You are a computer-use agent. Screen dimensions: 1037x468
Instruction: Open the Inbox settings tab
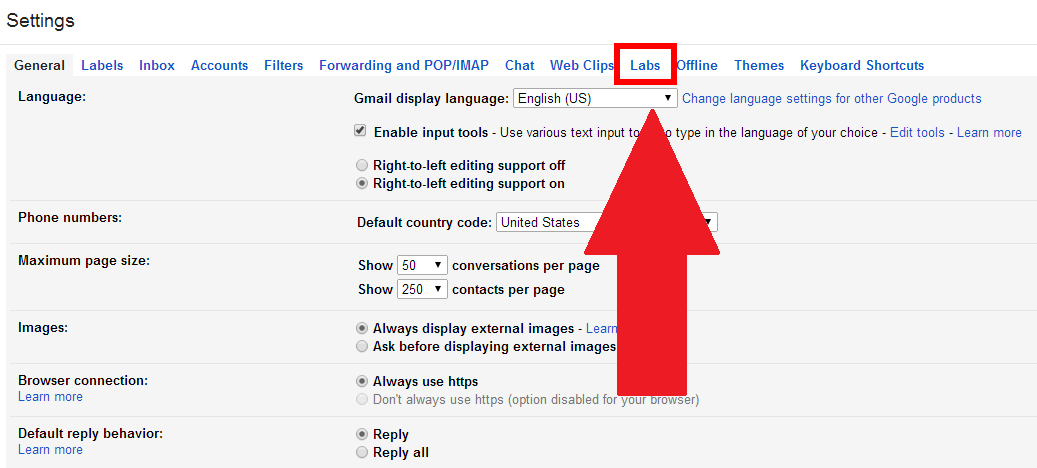pos(157,65)
